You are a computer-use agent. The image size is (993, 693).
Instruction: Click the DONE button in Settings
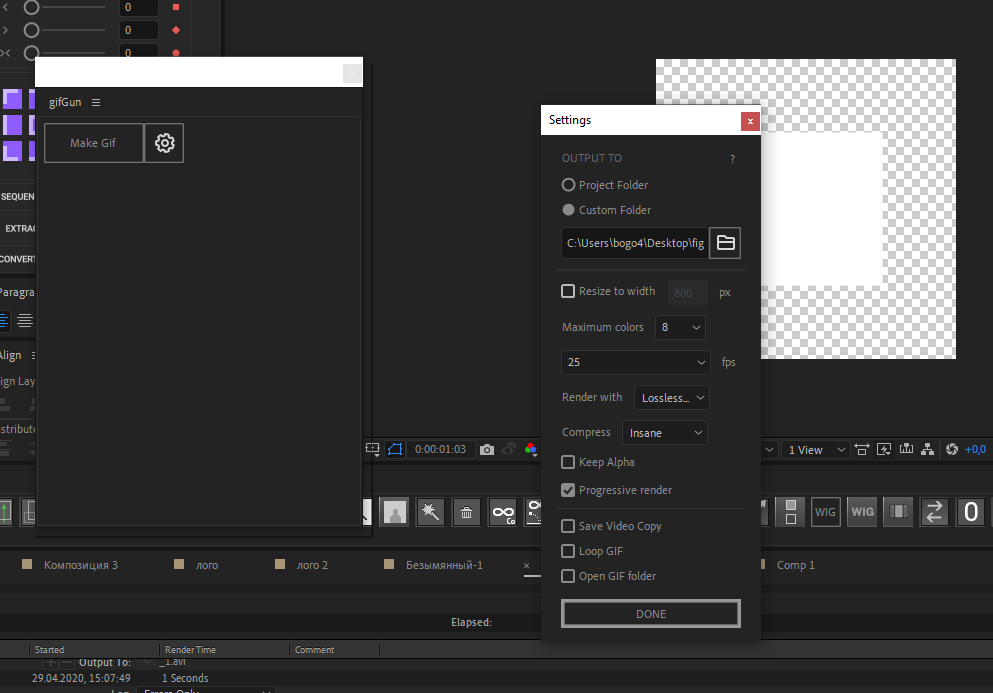(650, 614)
